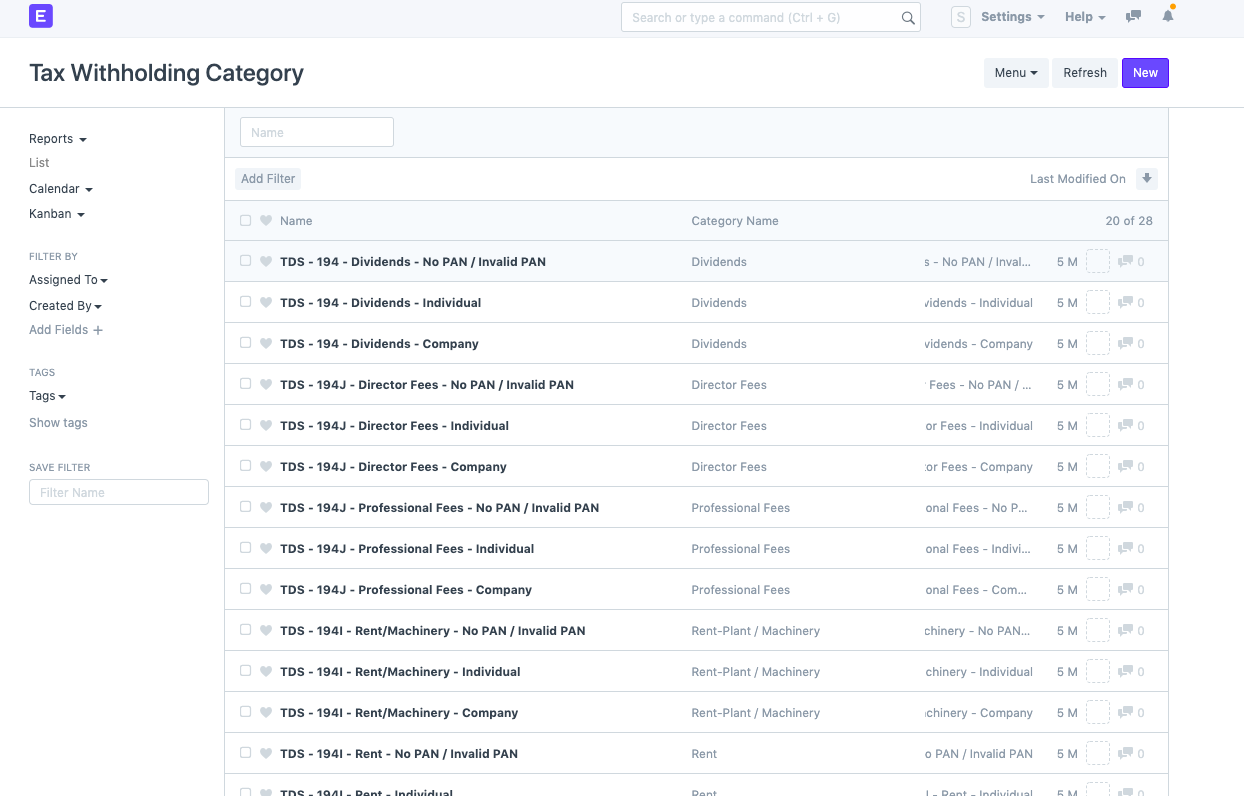Open the notifications bell icon

tap(1167, 16)
